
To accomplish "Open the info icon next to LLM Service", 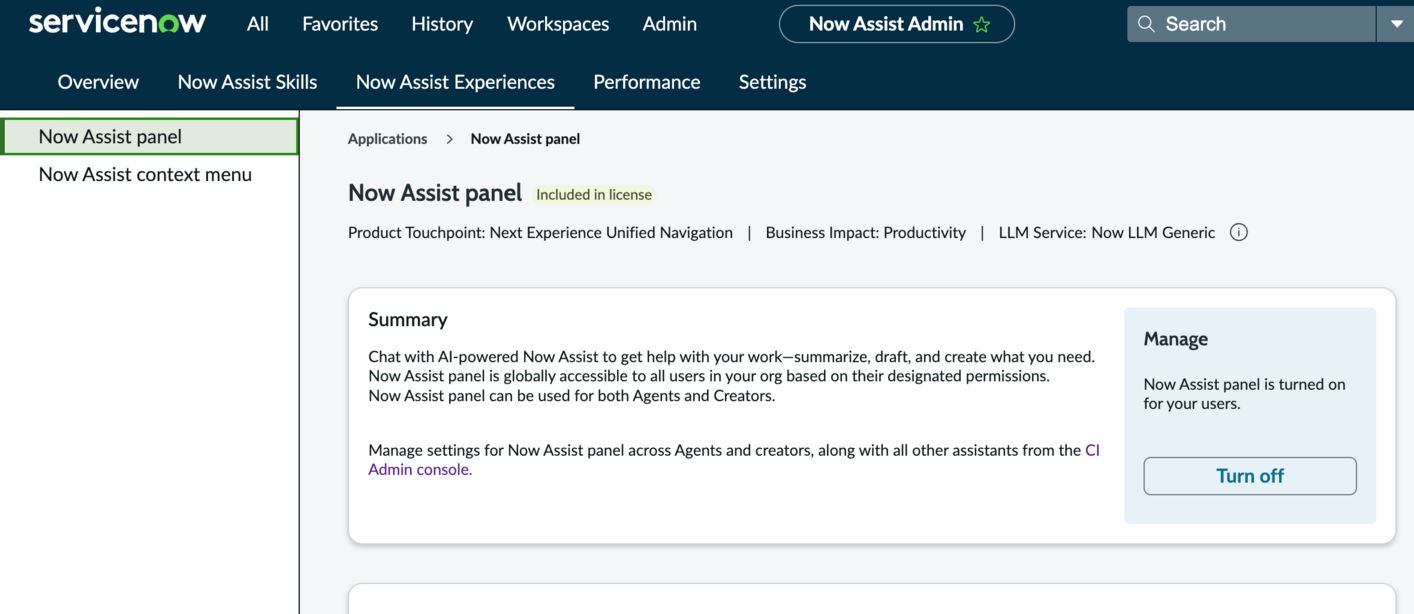I will (x=1238, y=232).
